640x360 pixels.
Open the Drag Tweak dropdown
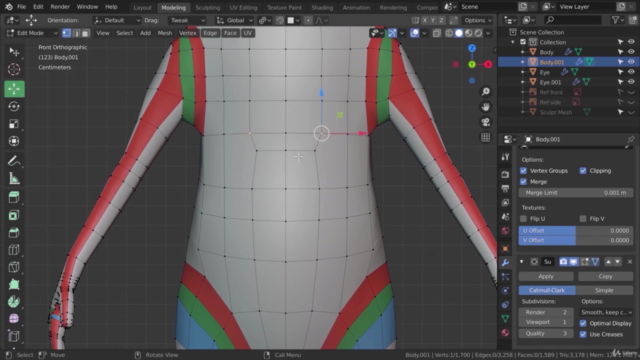point(187,20)
